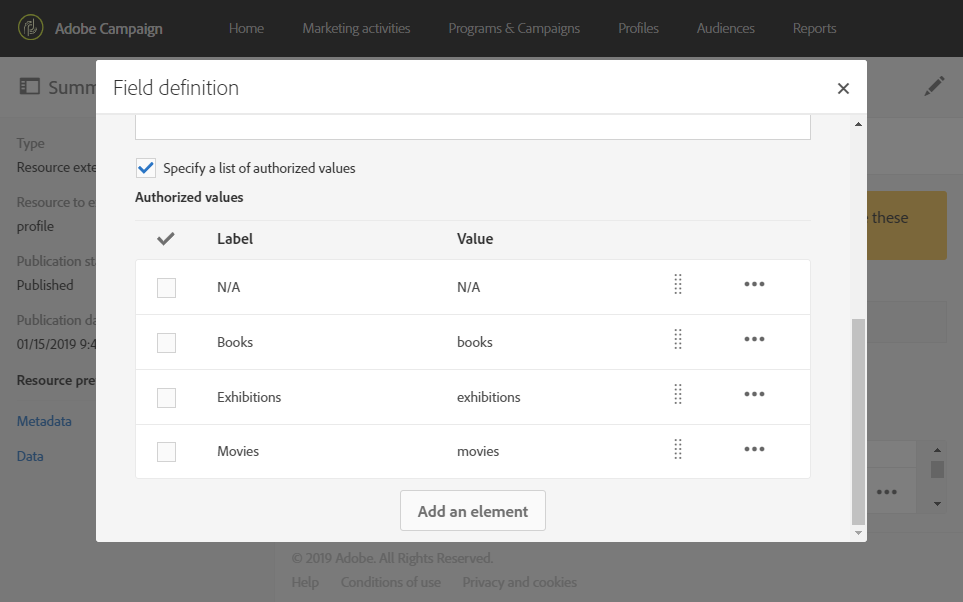963x602 pixels.
Task: Select the Books row checkbox
Action: coord(166,342)
